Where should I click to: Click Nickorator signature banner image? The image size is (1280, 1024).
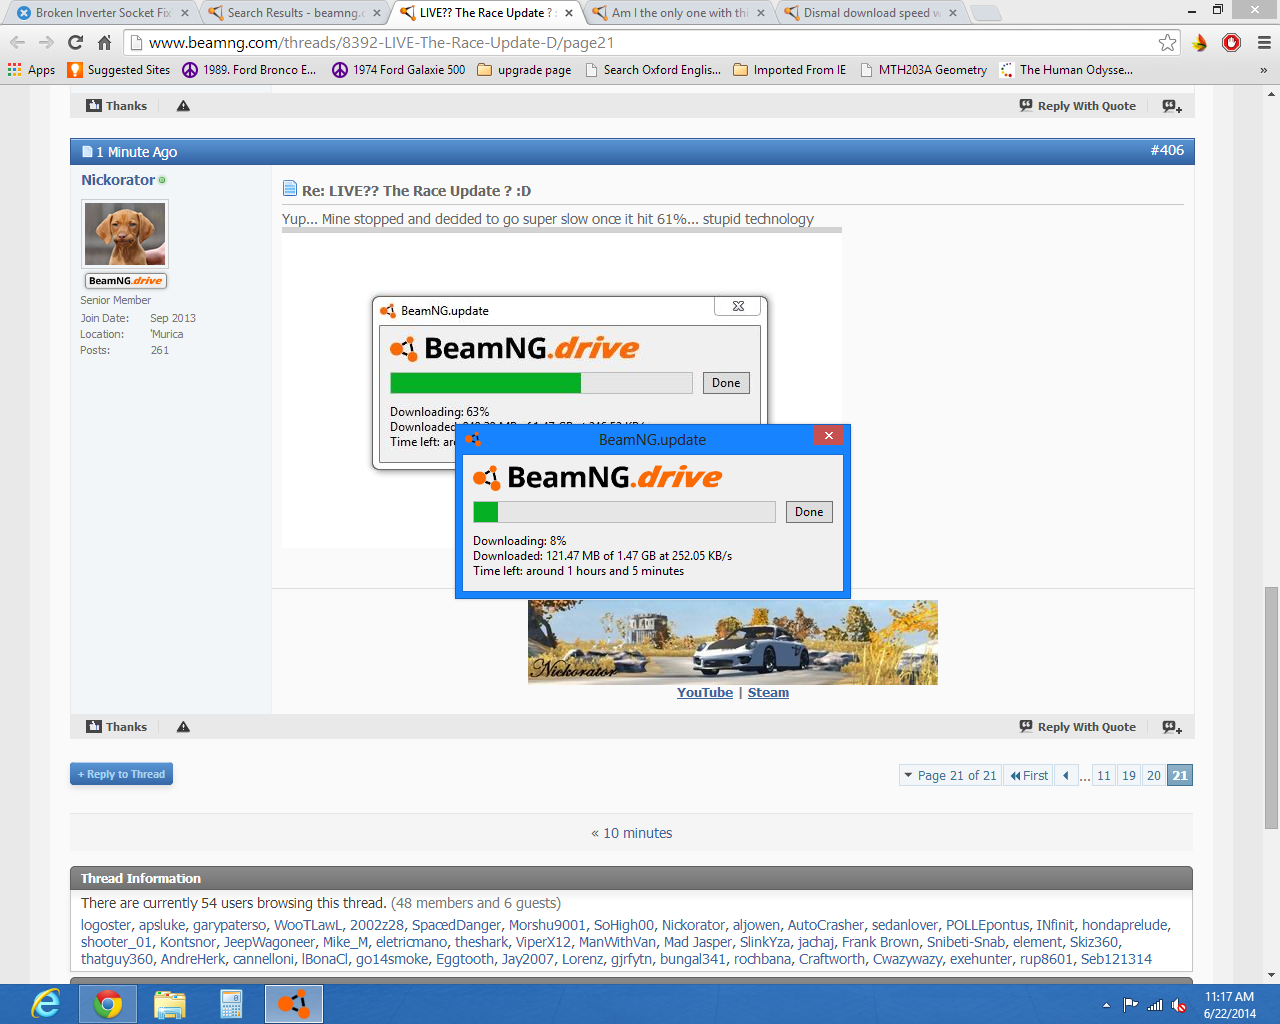click(733, 642)
